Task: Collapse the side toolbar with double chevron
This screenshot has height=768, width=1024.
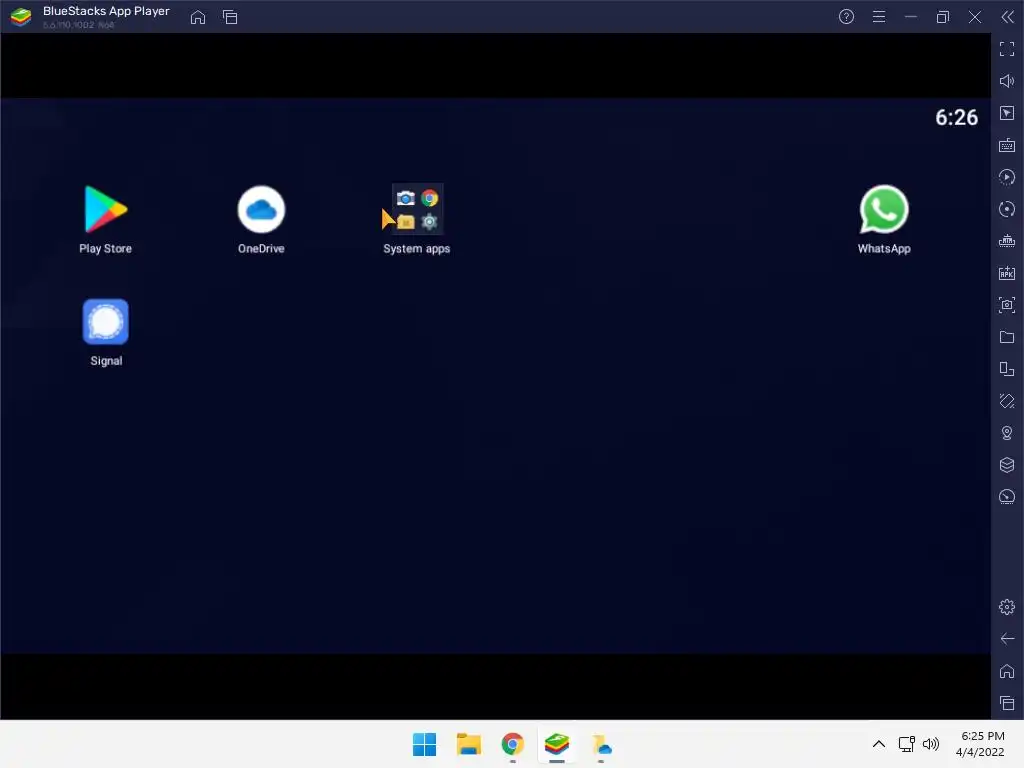Action: [x=1007, y=17]
